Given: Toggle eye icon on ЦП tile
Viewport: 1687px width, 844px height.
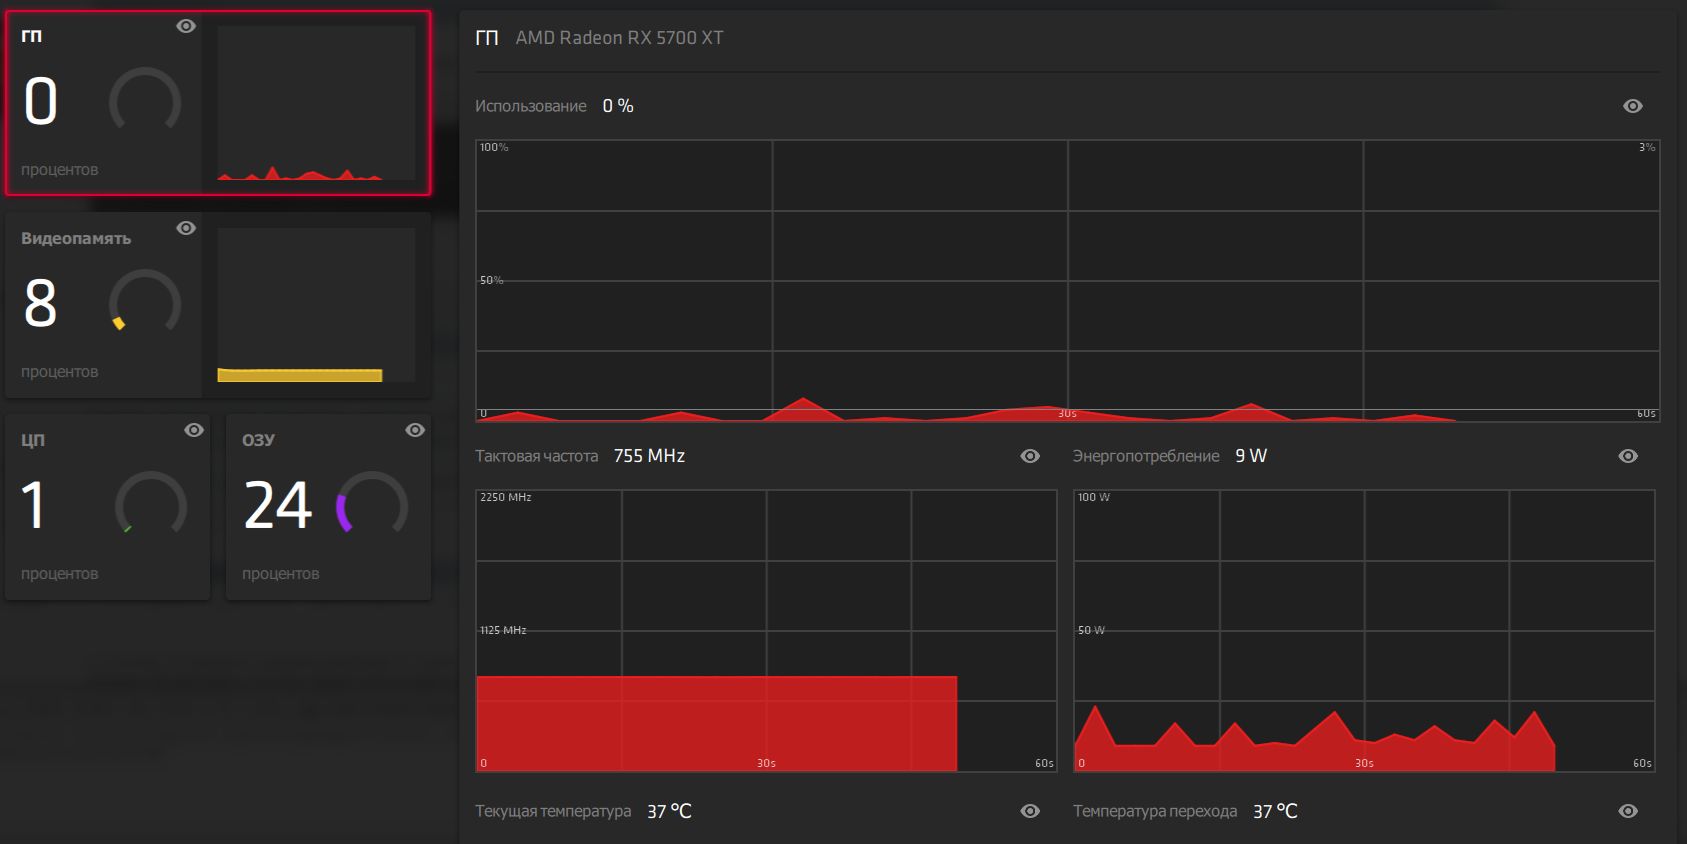Looking at the screenshot, I should (194, 430).
